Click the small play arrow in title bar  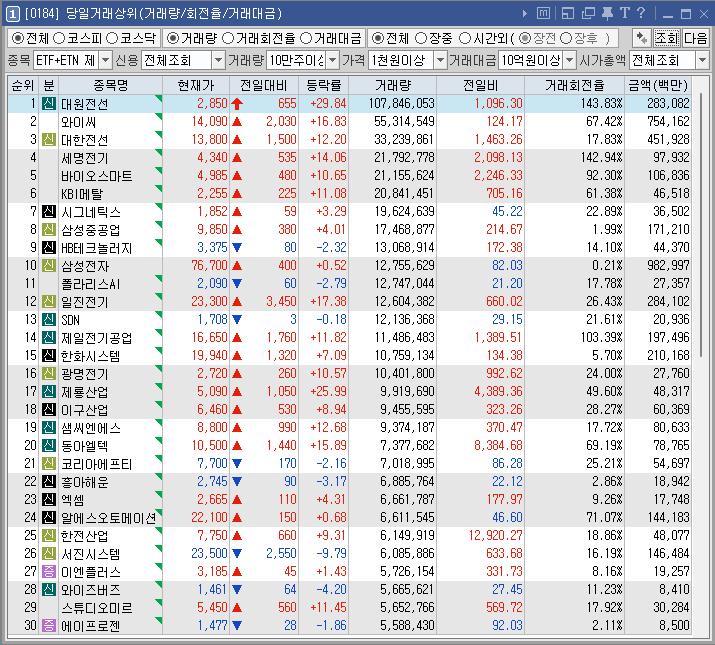pyautogui.click(x=525, y=14)
